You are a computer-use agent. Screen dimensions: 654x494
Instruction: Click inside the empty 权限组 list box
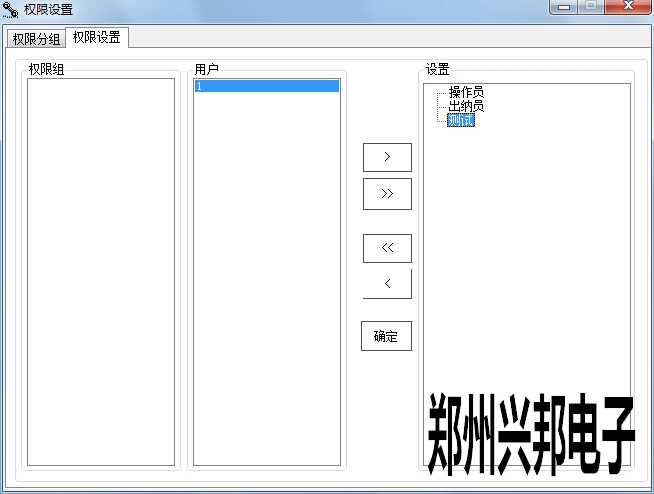click(x=101, y=272)
